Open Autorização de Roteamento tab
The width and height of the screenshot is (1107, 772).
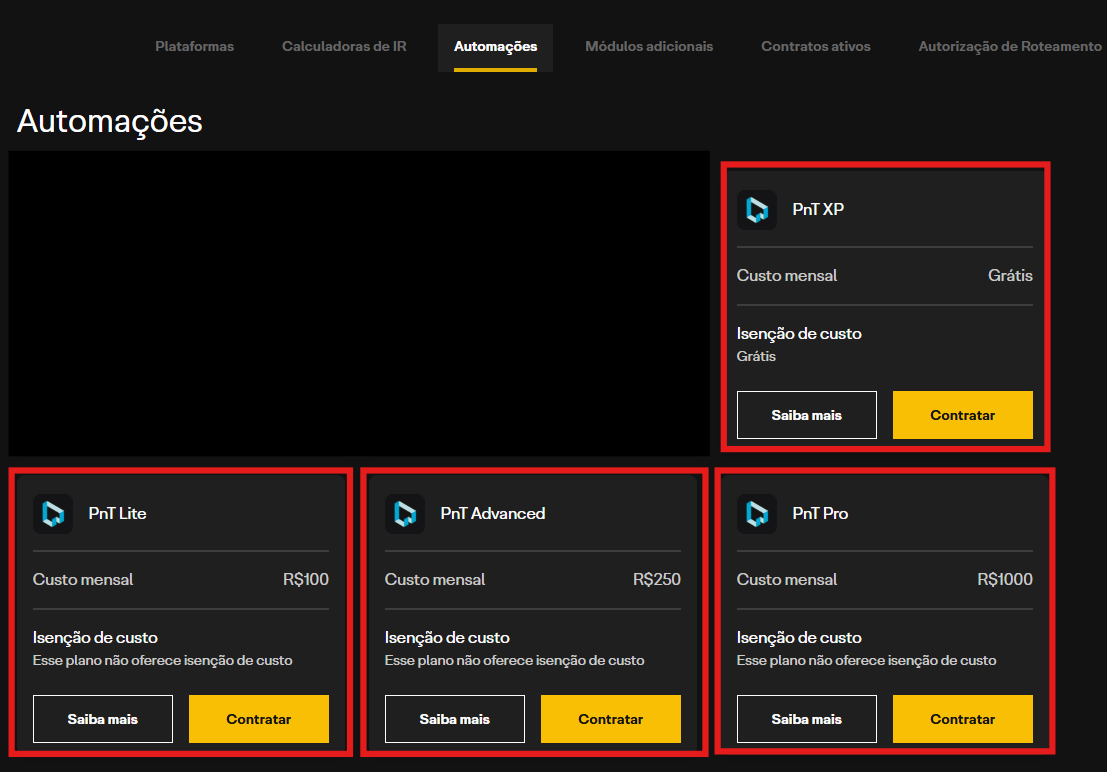pos(1010,47)
